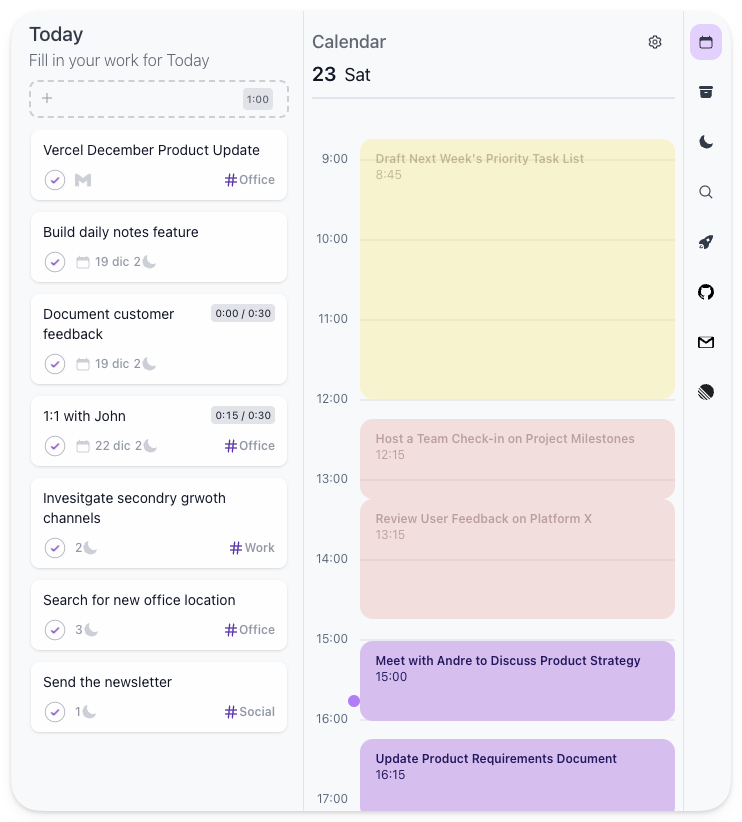742x822 pixels.
Task: Click the rocket icon in sidebar
Action: point(705,242)
